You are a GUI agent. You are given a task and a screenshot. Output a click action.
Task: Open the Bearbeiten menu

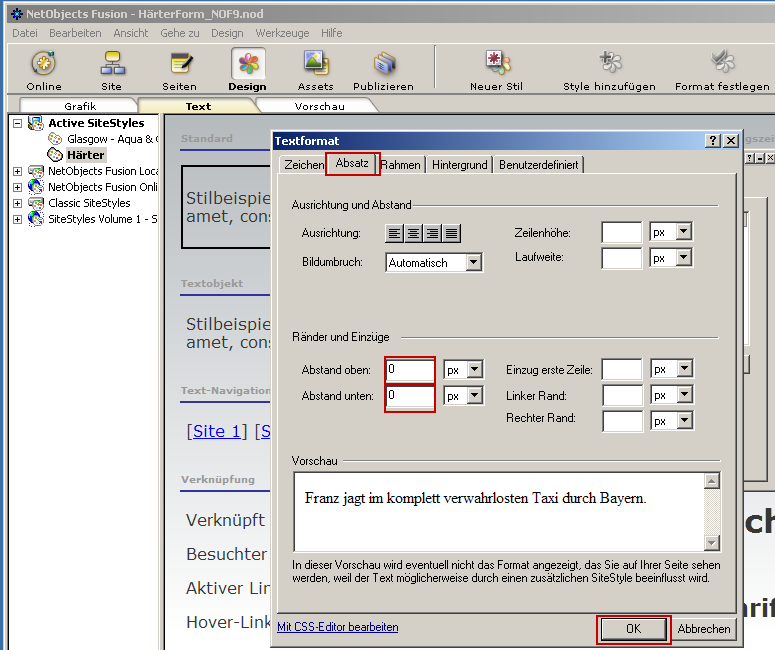click(x=75, y=33)
